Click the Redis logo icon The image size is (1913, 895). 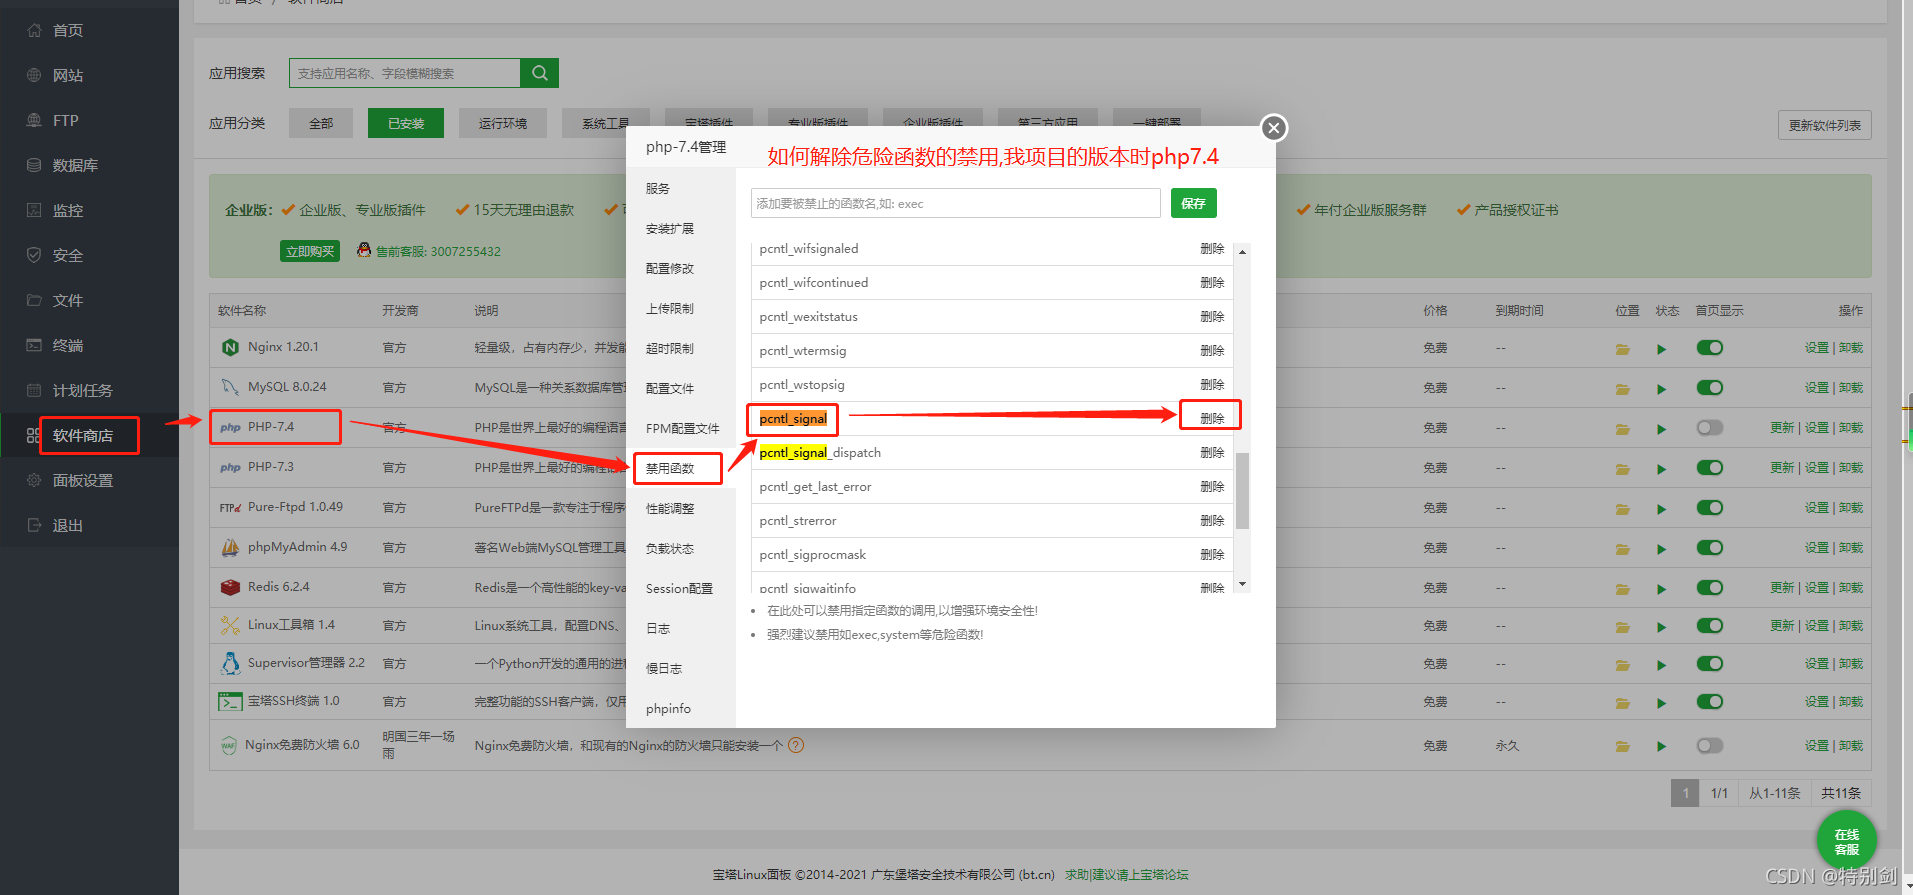pyautogui.click(x=230, y=587)
